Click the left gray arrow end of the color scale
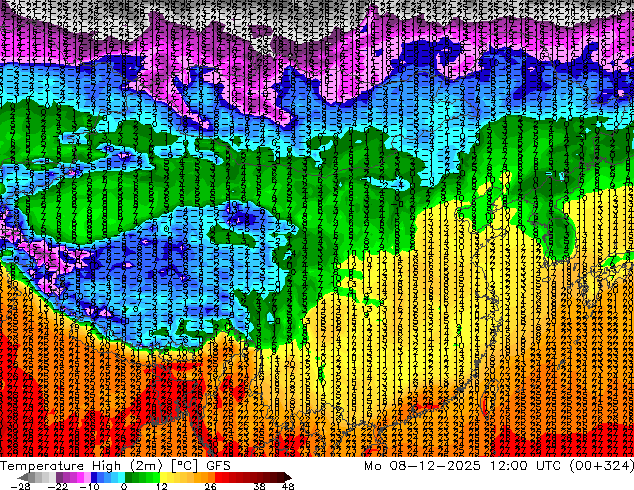634x490 pixels. pyautogui.click(x=23, y=477)
